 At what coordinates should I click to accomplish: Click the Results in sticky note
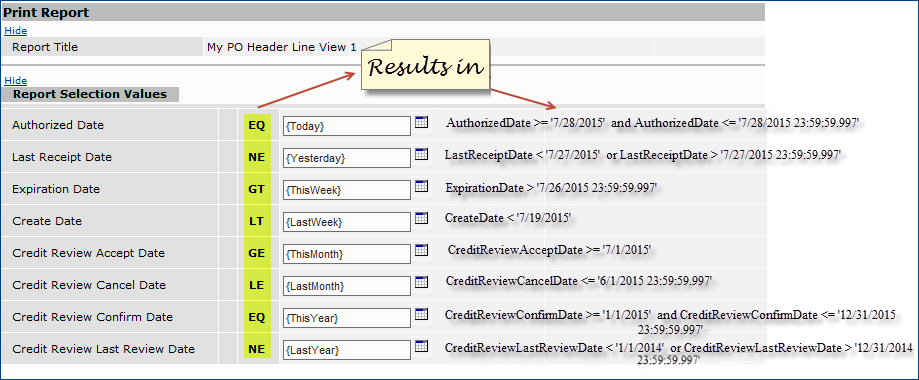pyautogui.click(x=425, y=65)
